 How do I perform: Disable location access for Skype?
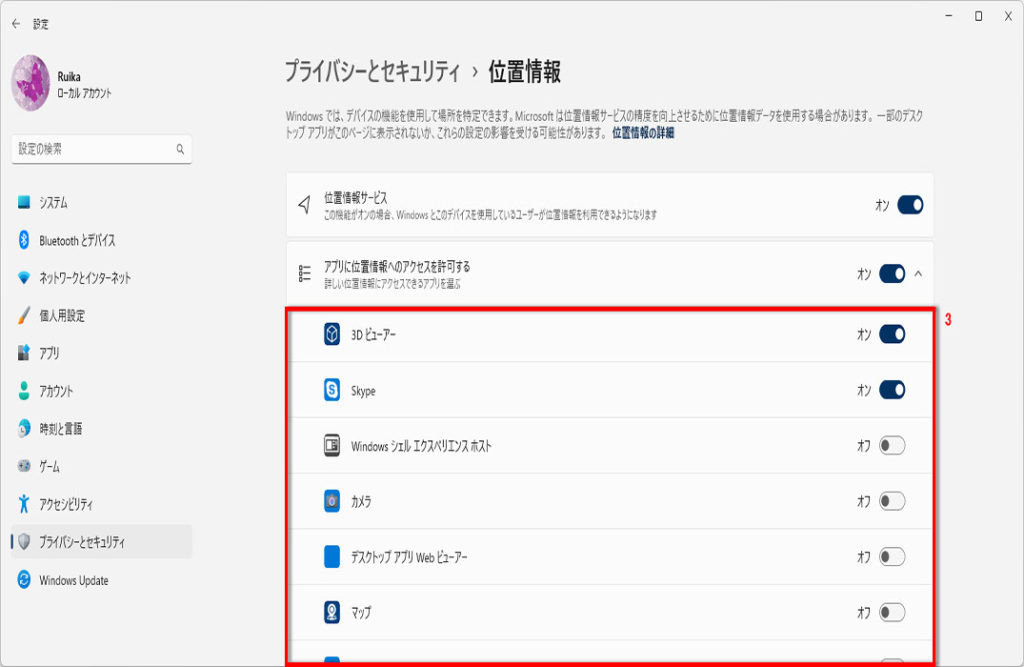pyautogui.click(x=892, y=390)
